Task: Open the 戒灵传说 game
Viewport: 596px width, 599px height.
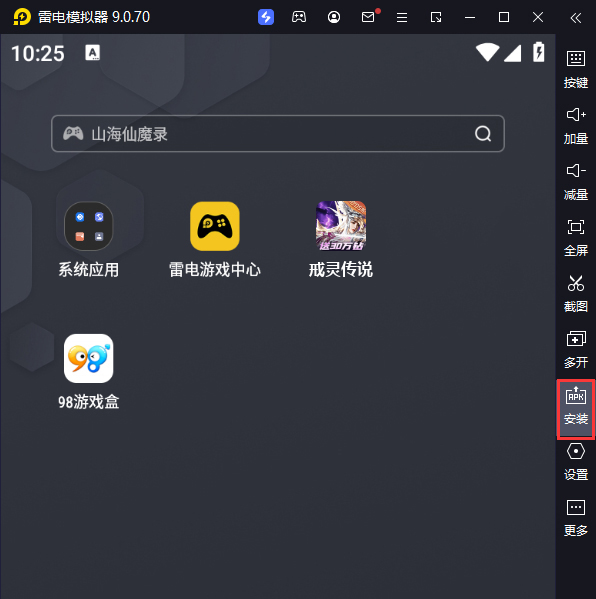Action: 341,239
